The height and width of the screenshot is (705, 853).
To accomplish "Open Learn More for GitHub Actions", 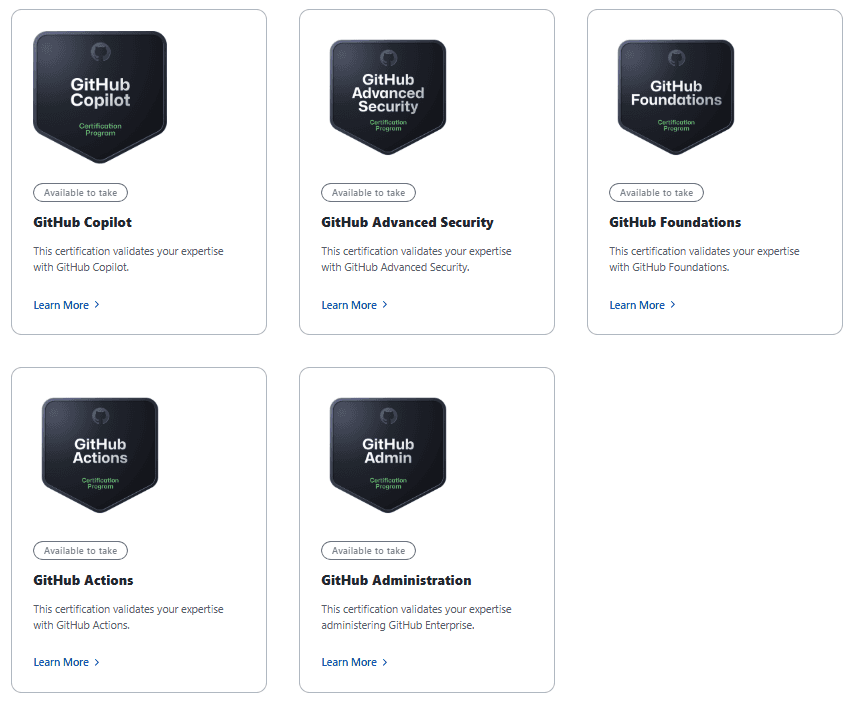I will click(61, 662).
